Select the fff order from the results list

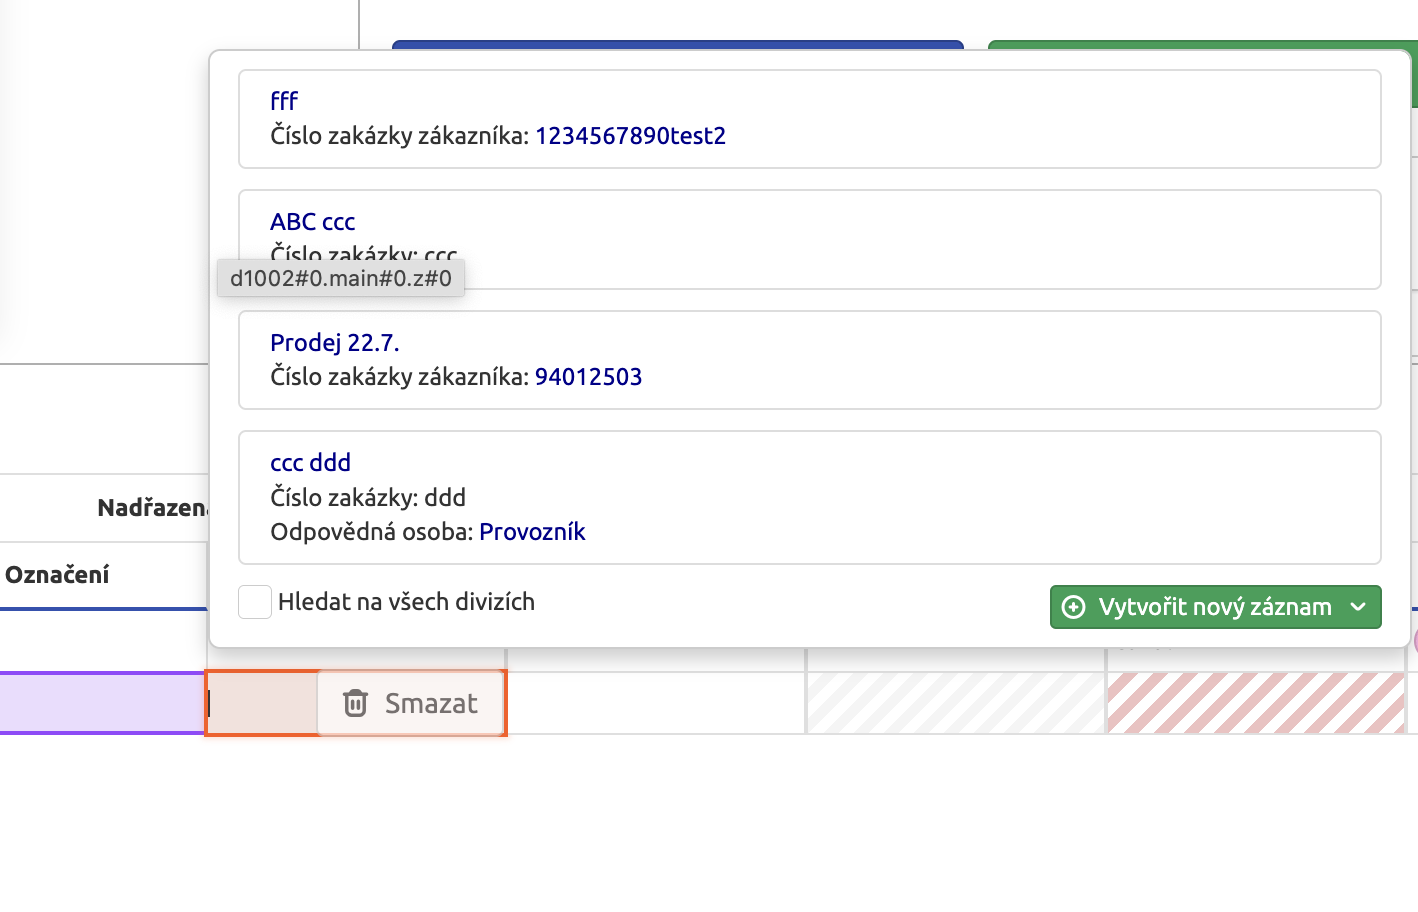pos(283,100)
